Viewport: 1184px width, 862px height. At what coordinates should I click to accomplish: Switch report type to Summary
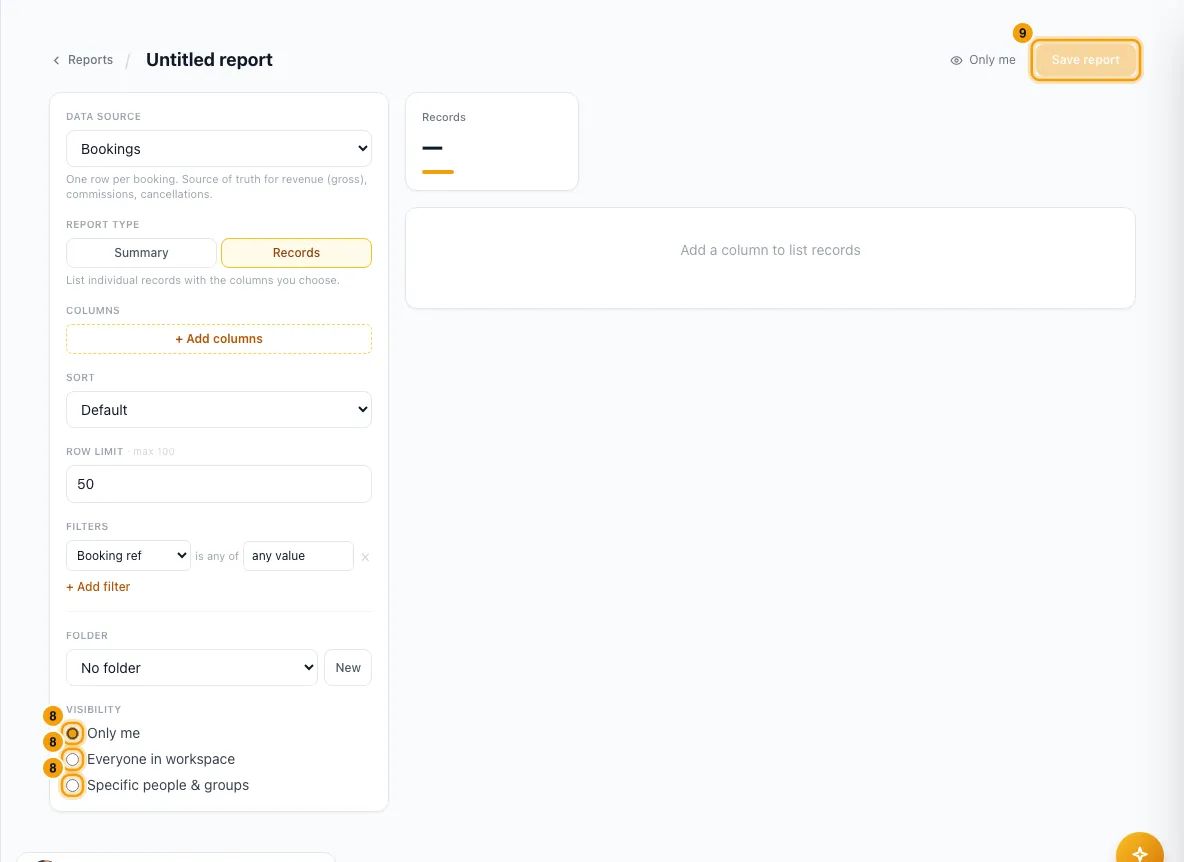[141, 253]
